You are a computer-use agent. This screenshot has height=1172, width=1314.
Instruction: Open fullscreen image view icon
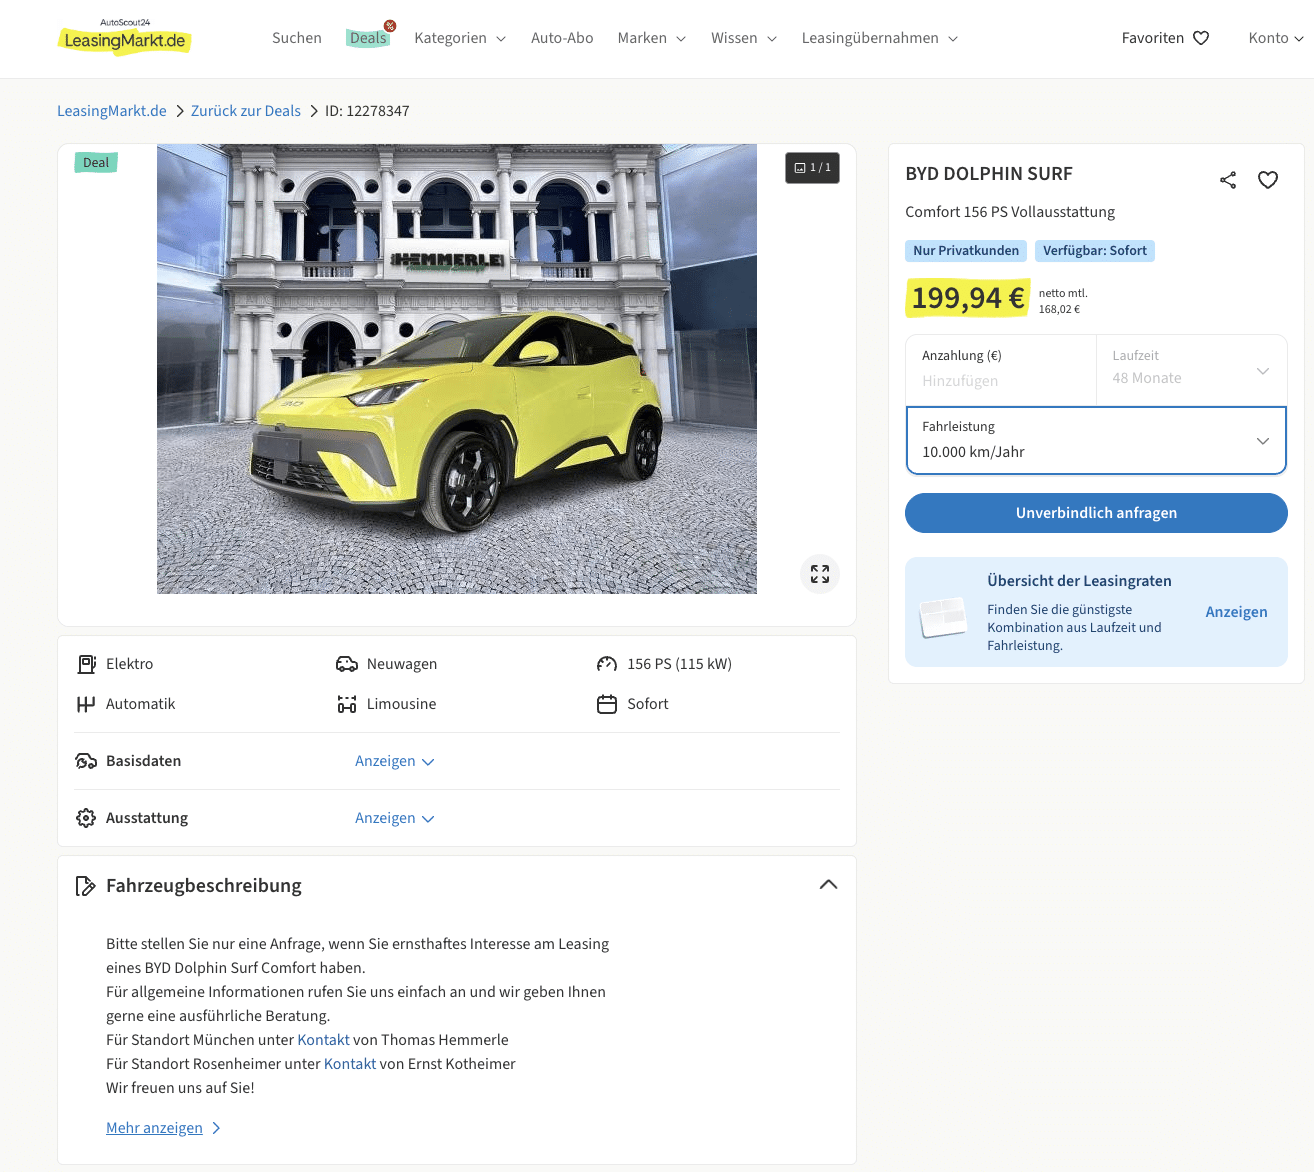[820, 574]
